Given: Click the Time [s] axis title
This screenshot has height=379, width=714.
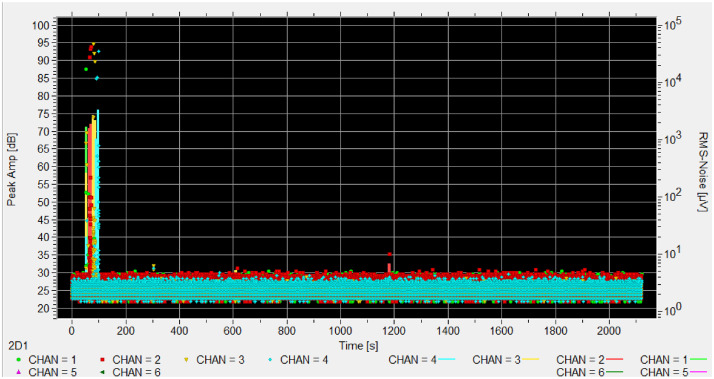Looking at the screenshot, I should tap(358, 346).
